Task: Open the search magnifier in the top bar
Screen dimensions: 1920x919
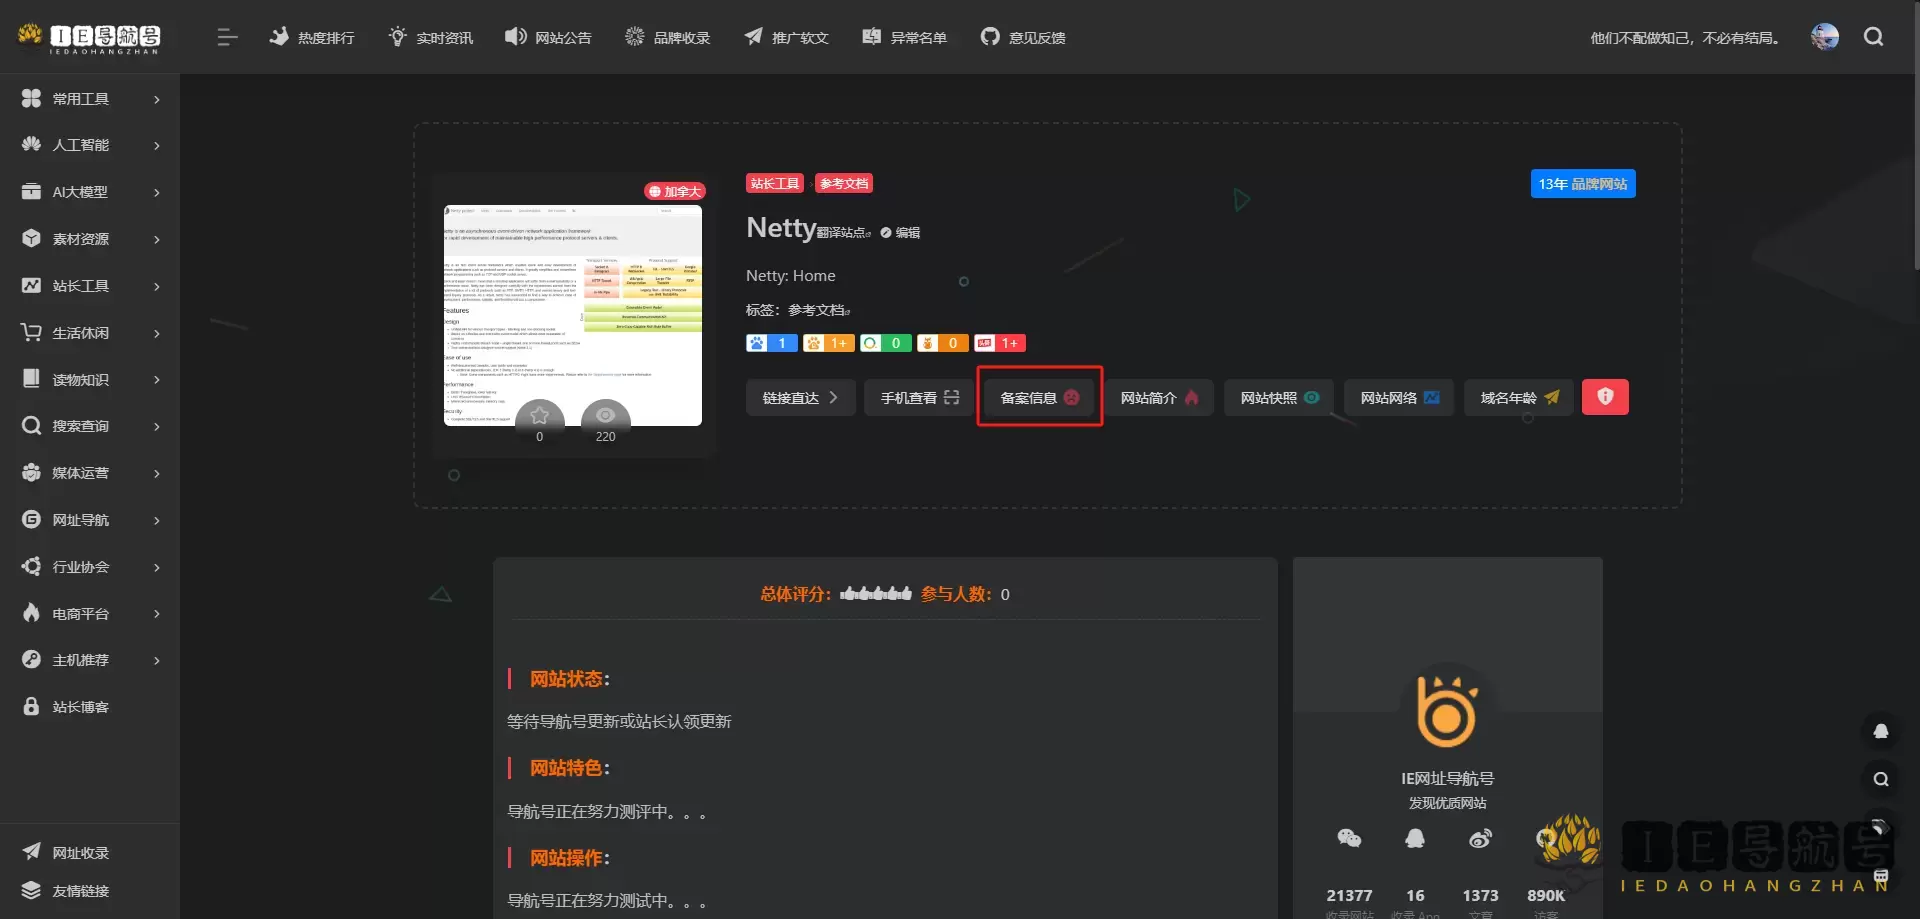Action: pyautogui.click(x=1873, y=37)
